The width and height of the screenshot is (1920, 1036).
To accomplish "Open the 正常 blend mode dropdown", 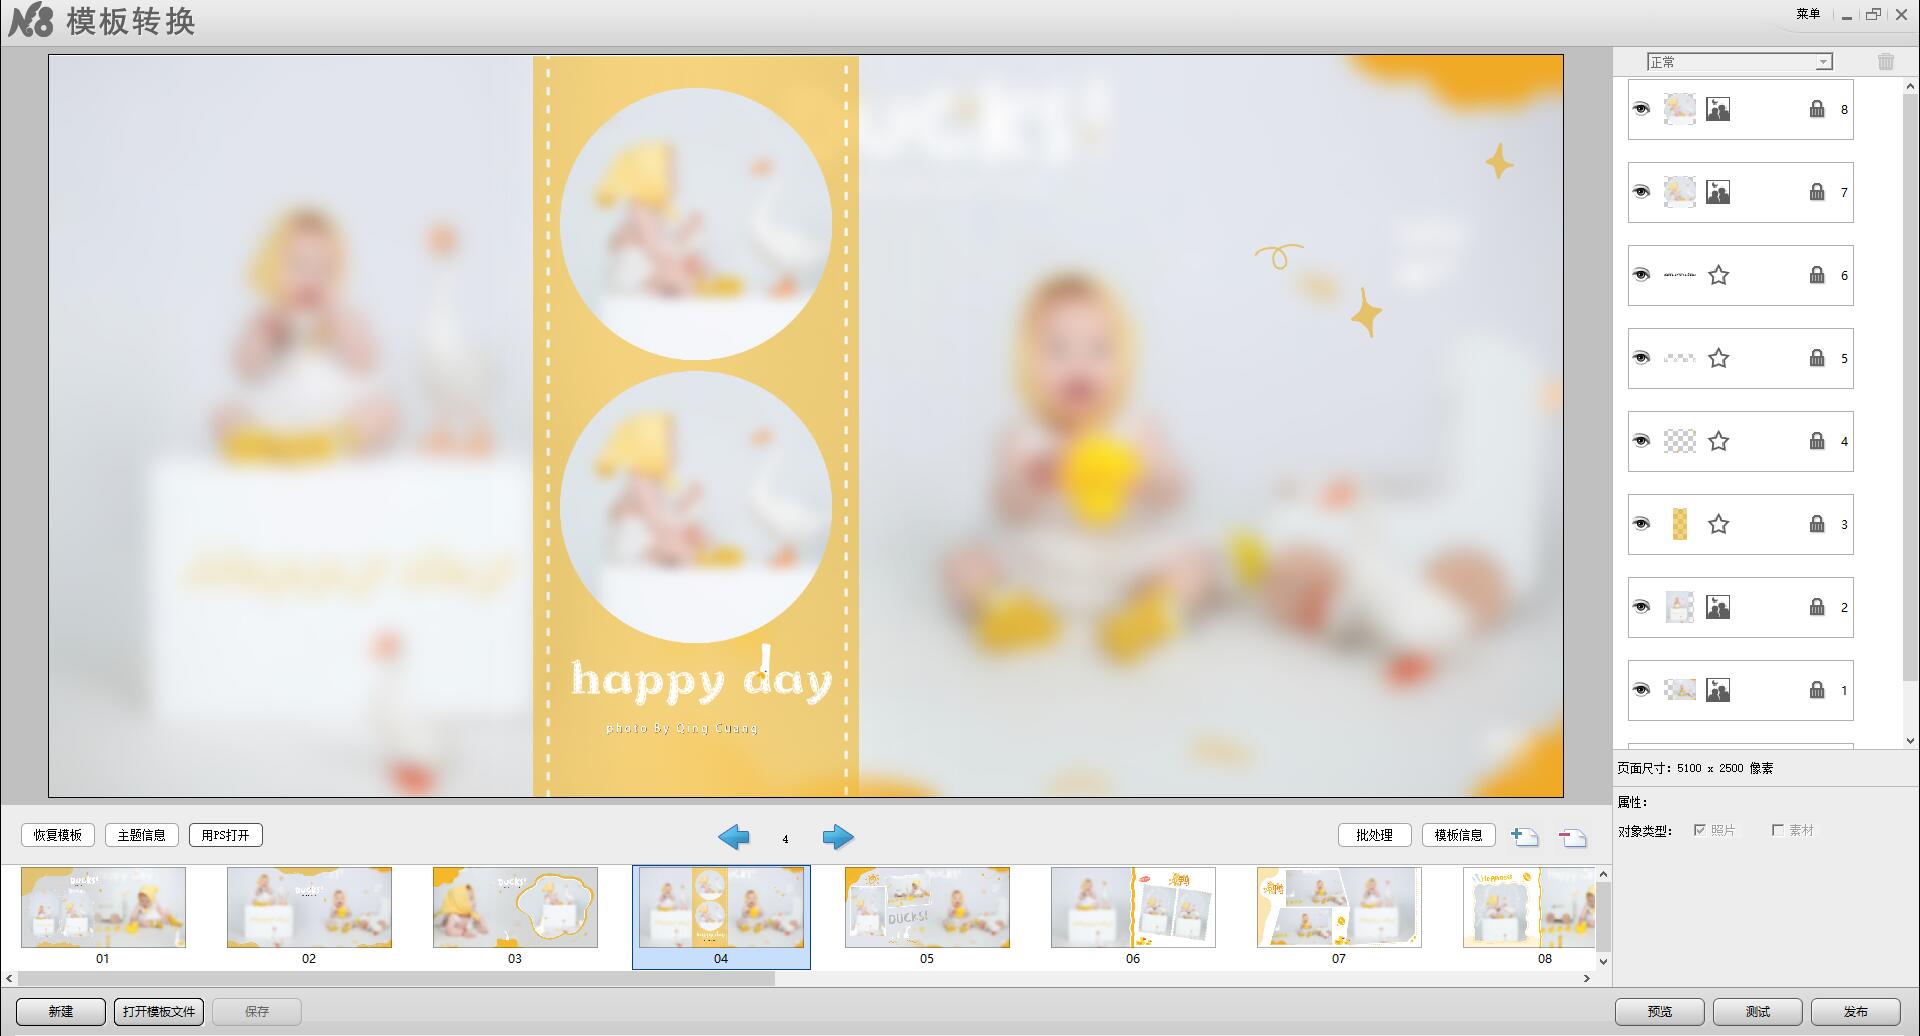I will coord(1739,62).
